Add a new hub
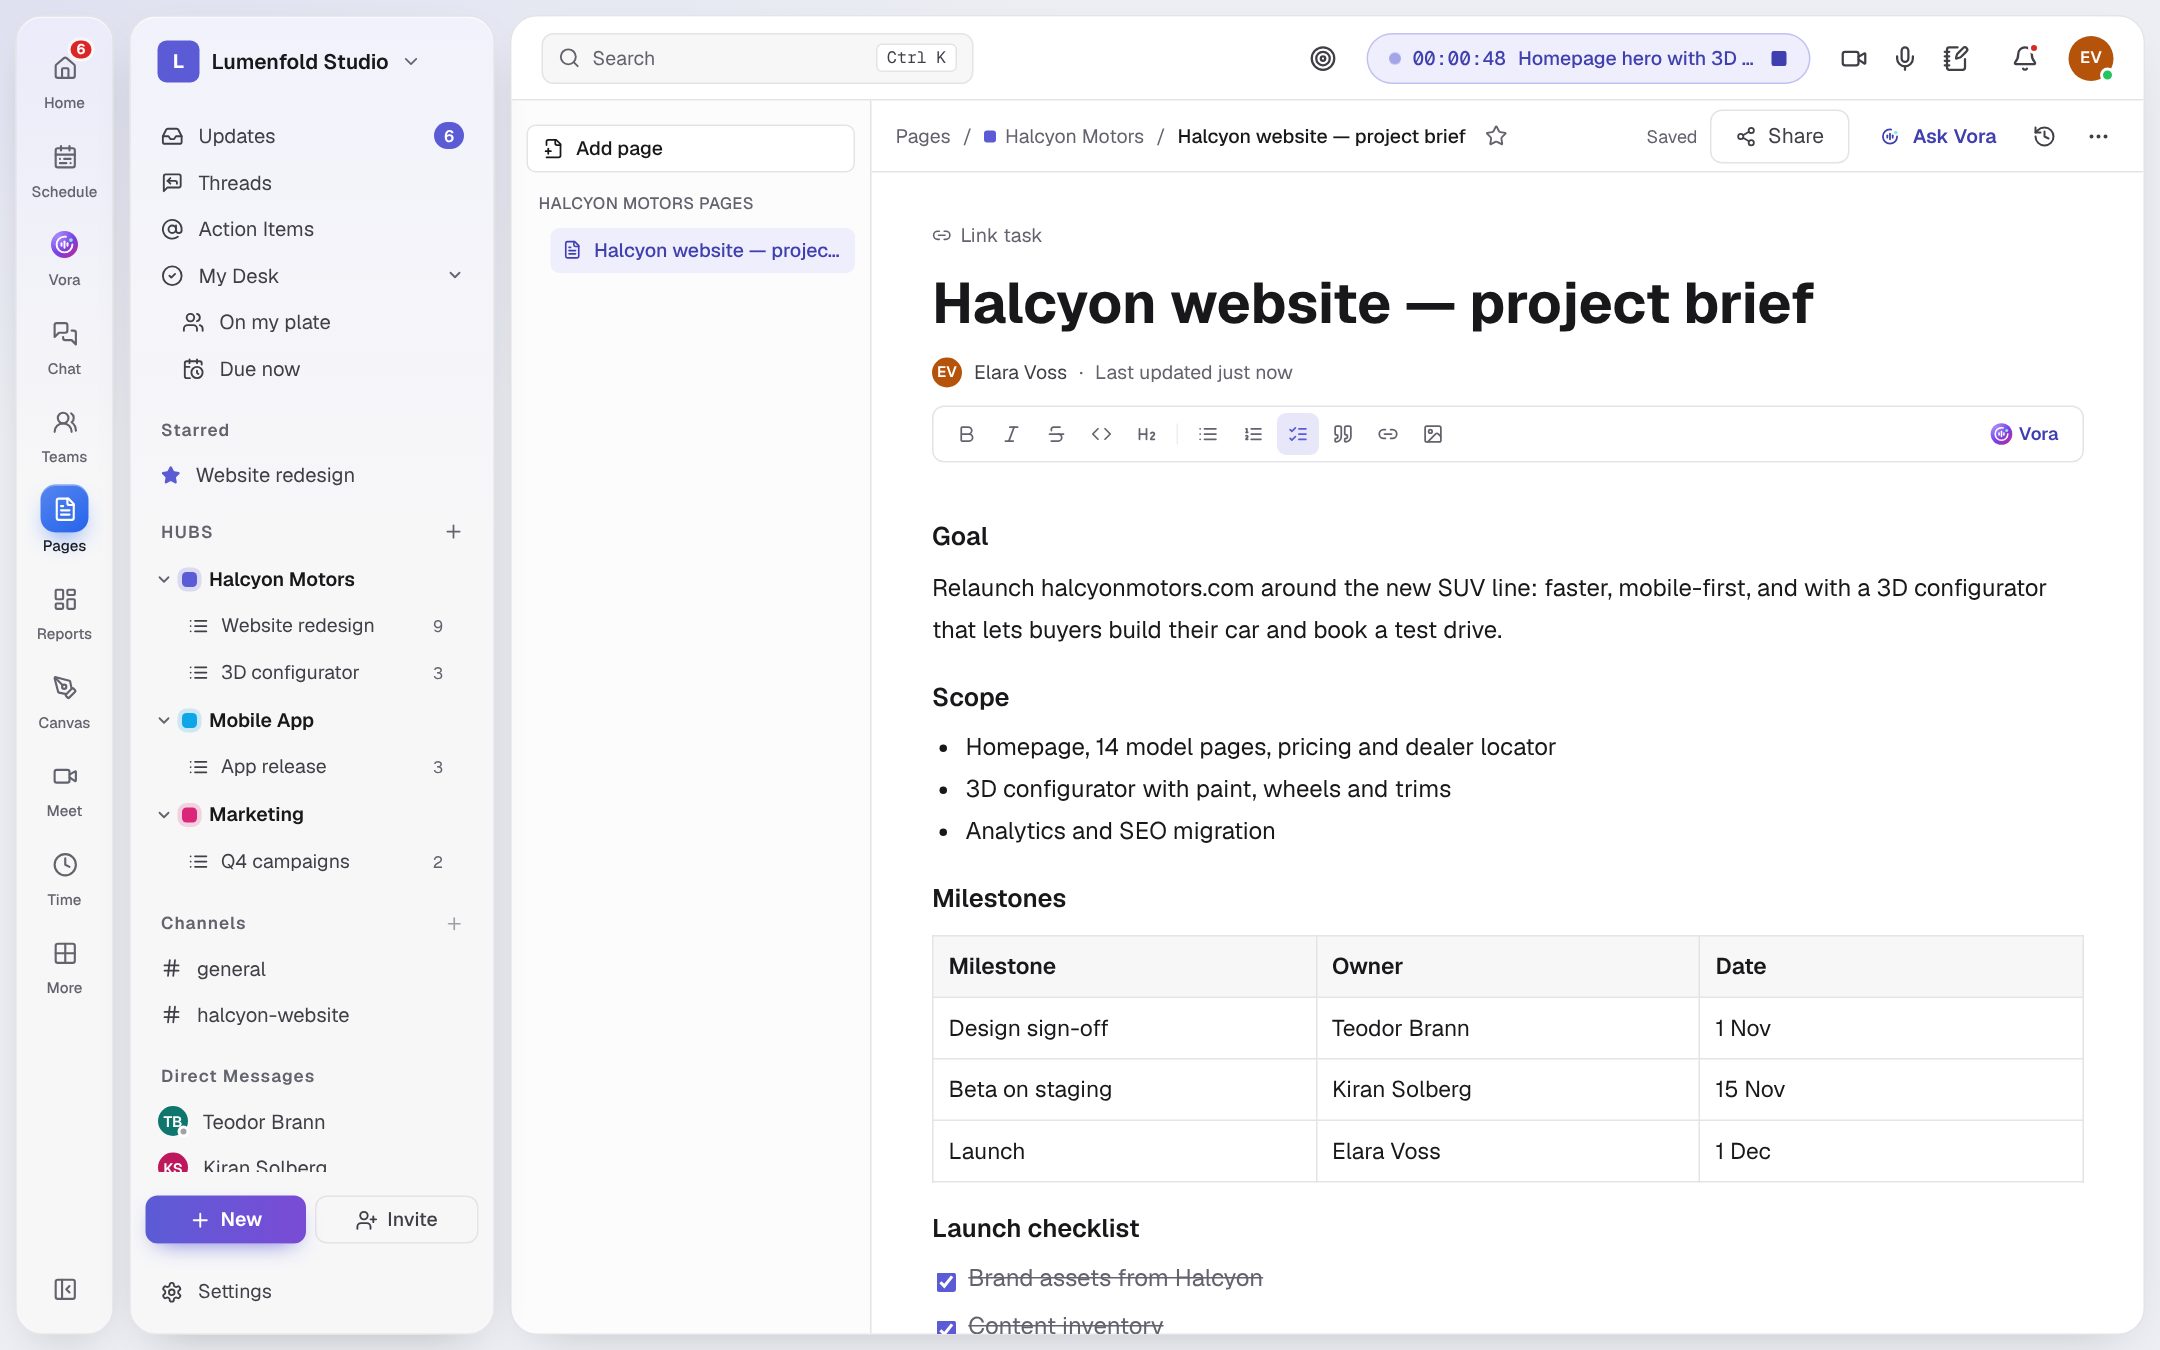 coord(453,531)
